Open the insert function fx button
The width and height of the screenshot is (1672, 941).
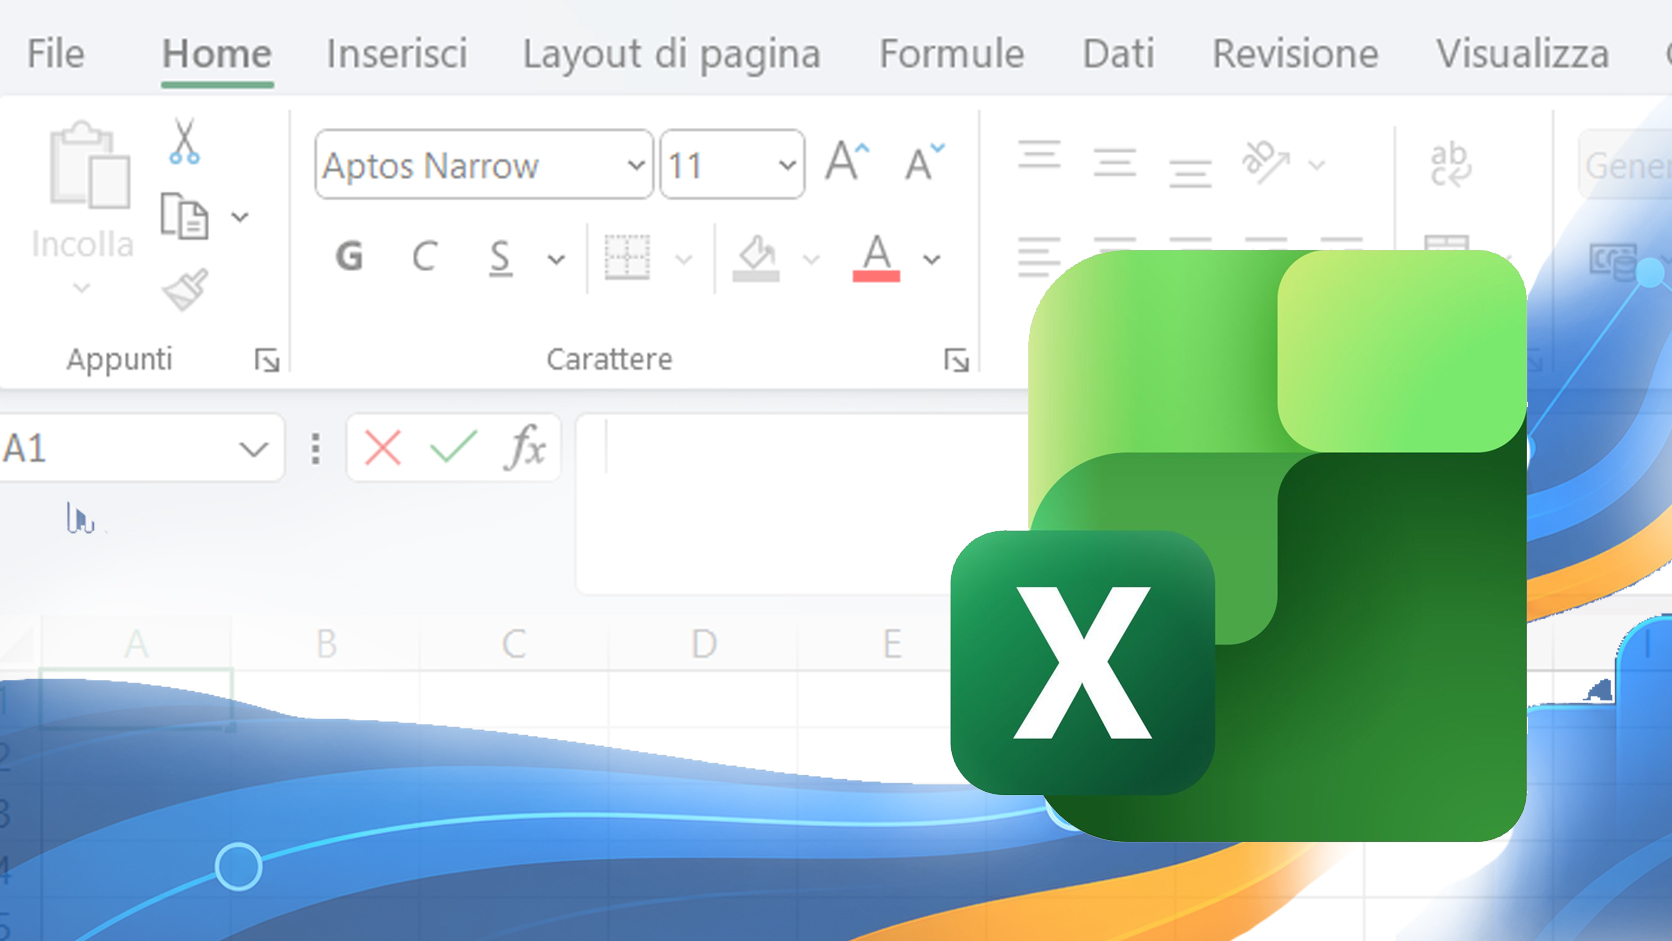pyautogui.click(x=526, y=447)
